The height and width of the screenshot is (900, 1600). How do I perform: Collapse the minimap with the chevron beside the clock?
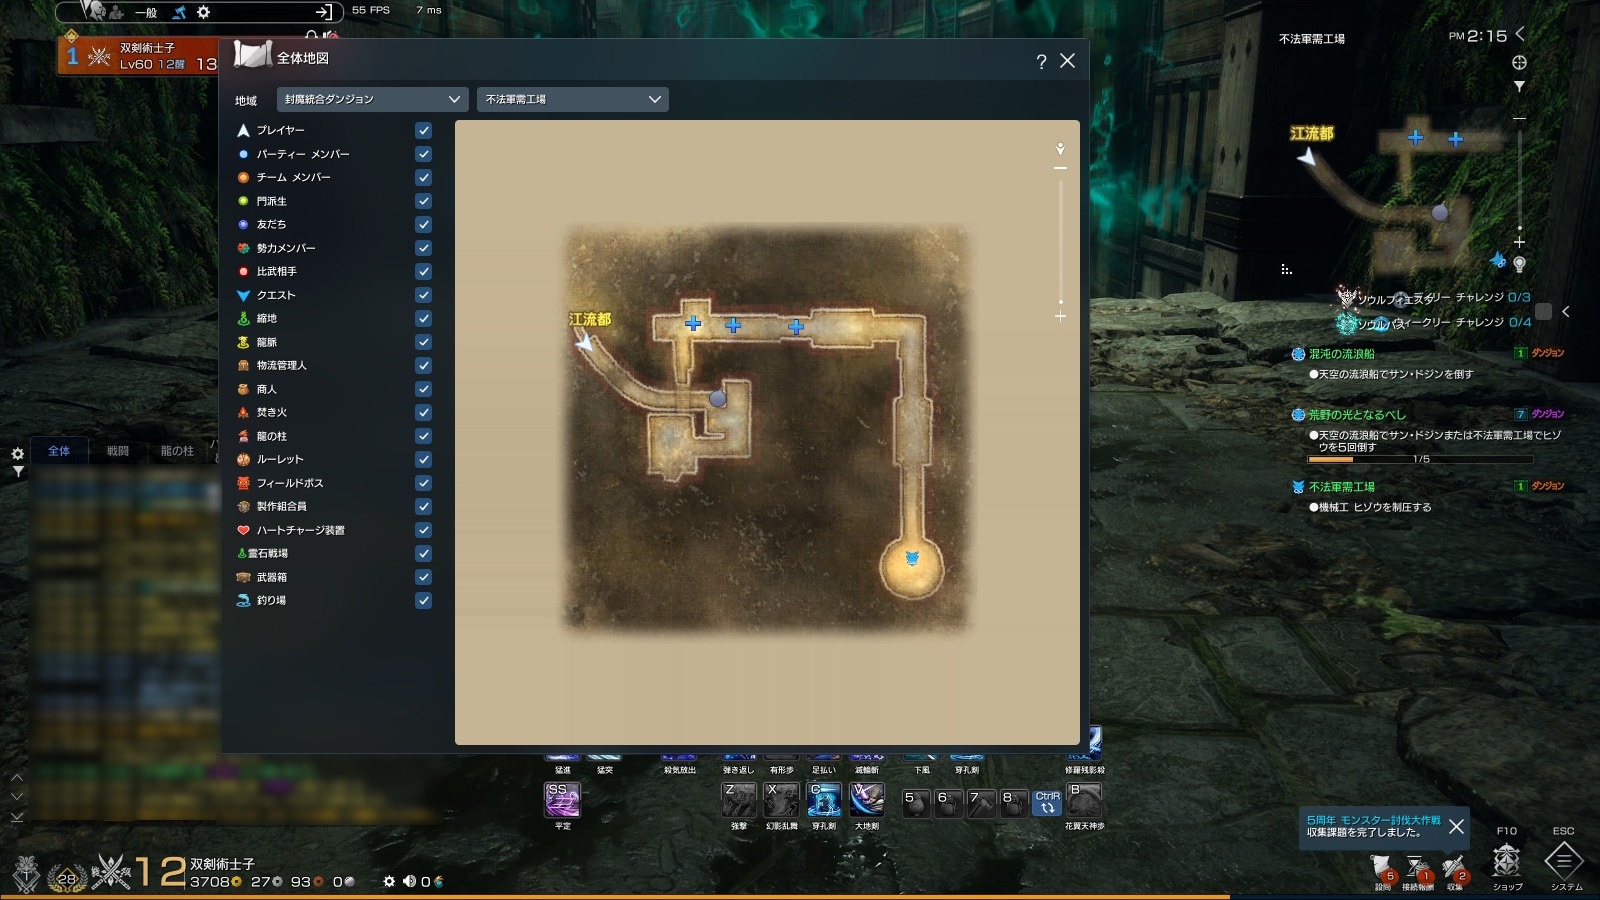[x=1520, y=34]
